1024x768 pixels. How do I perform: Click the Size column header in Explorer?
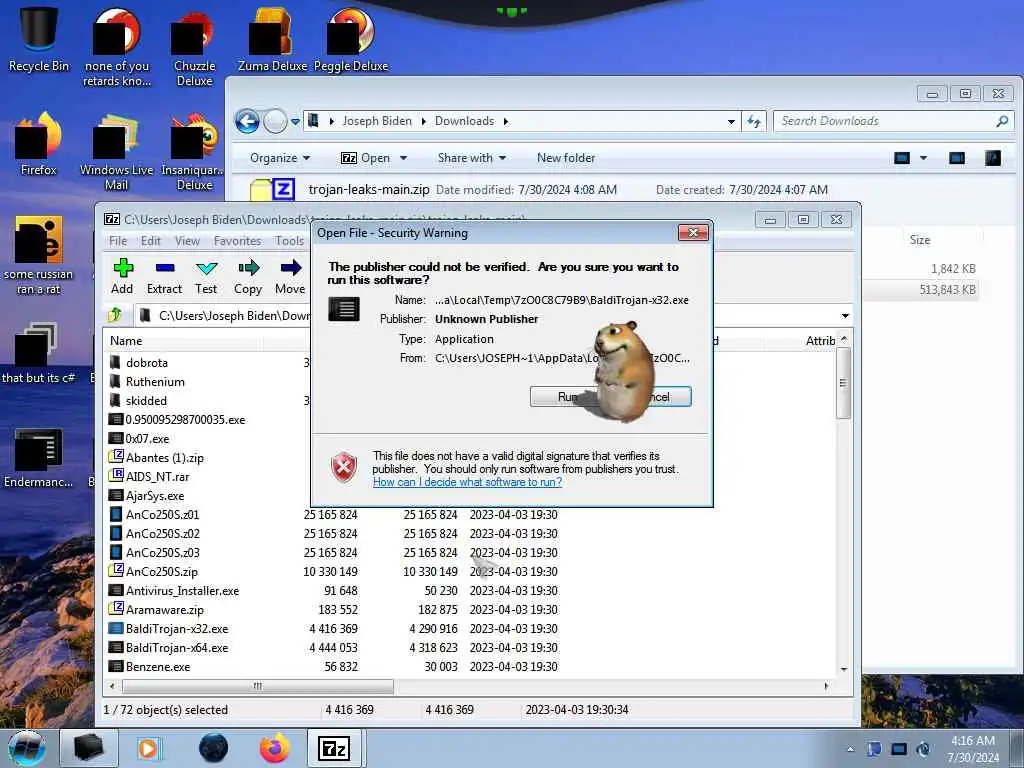920,240
